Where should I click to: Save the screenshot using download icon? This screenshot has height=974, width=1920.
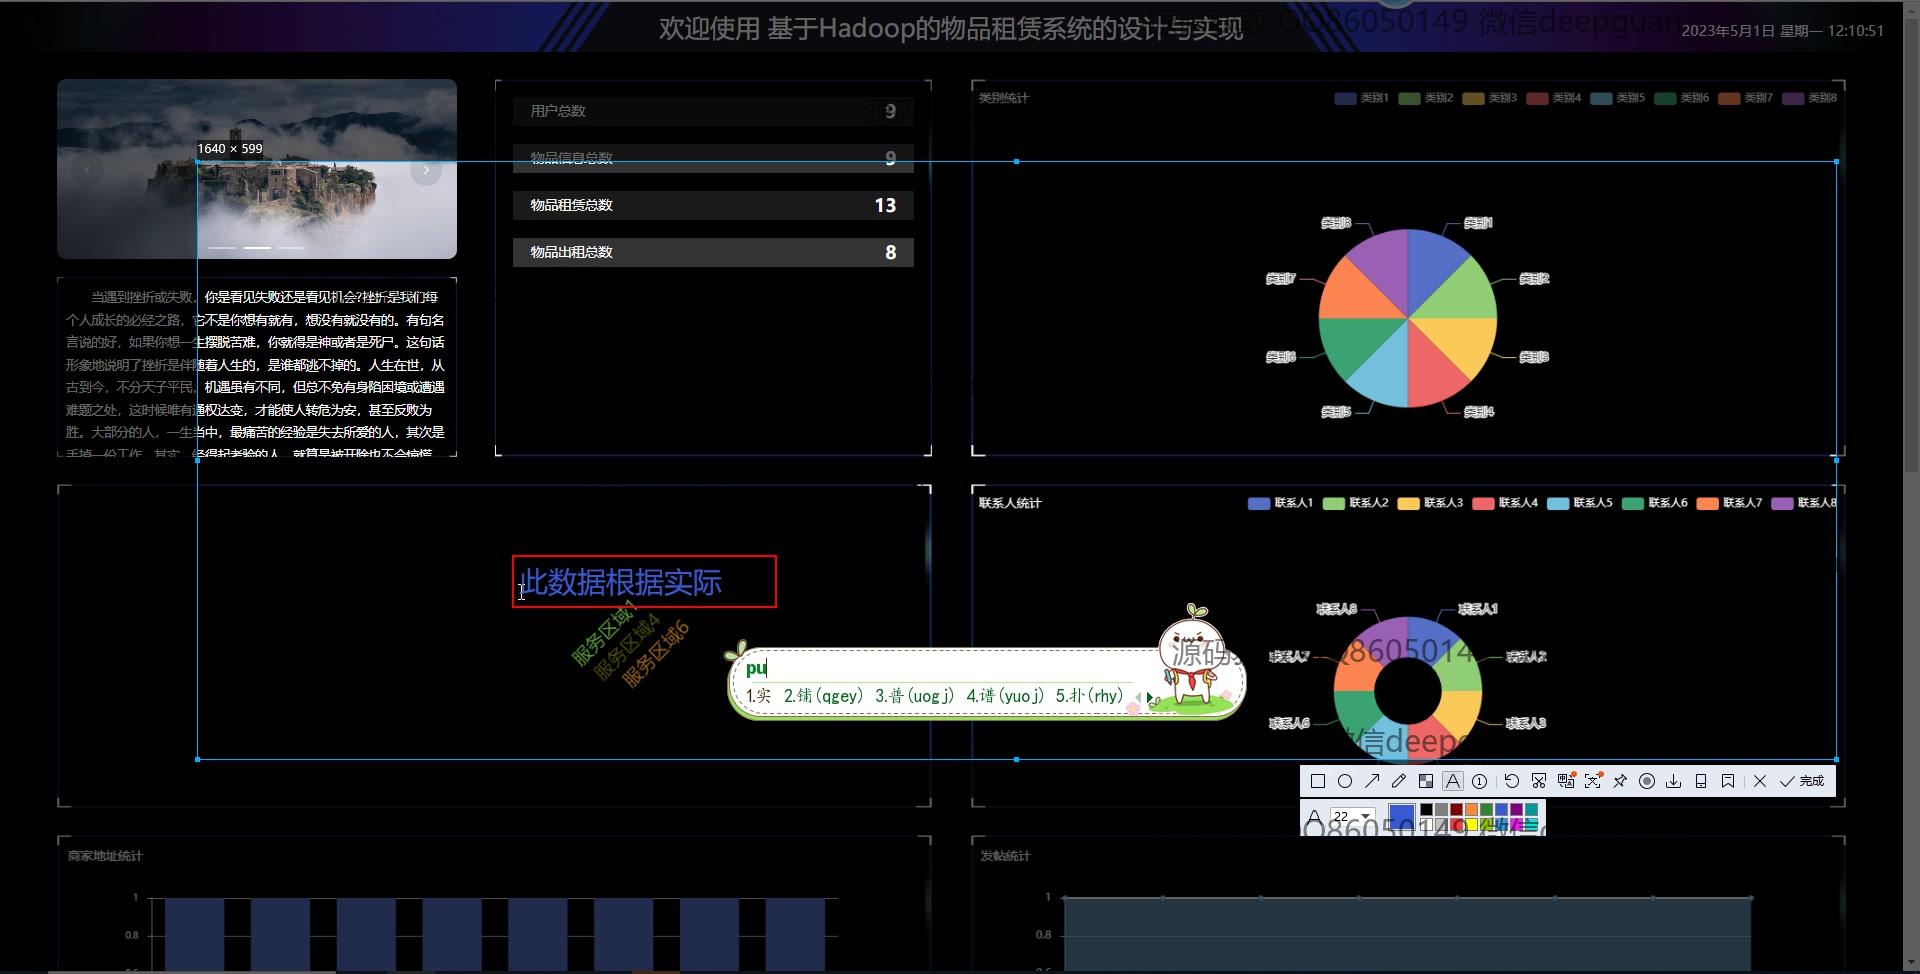[x=1674, y=781]
